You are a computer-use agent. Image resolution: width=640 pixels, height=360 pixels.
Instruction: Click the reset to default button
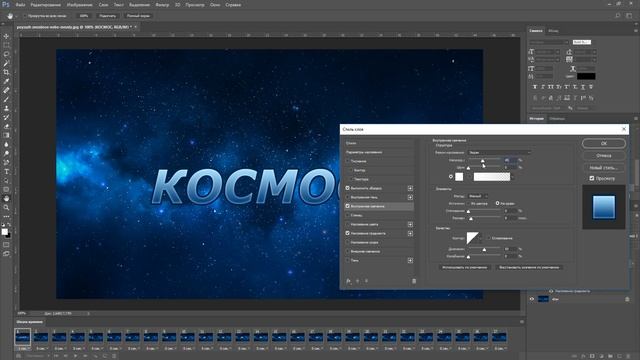tap(529, 267)
